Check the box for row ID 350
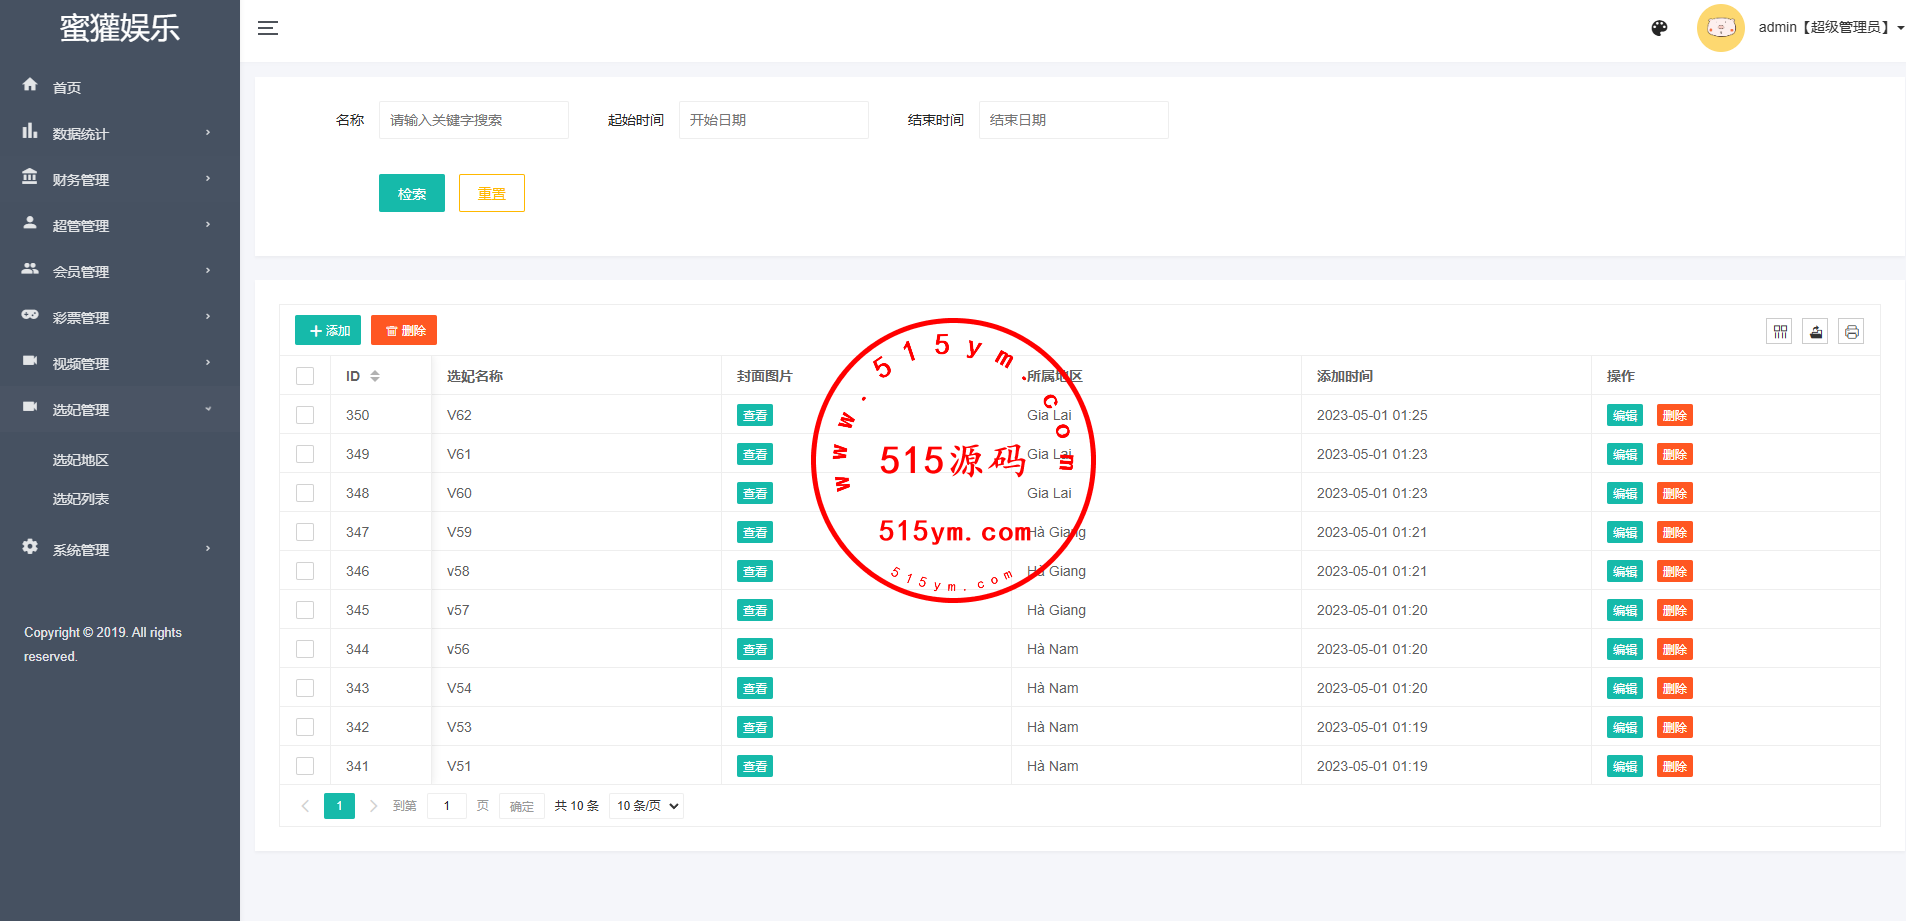1906x921 pixels. click(305, 415)
